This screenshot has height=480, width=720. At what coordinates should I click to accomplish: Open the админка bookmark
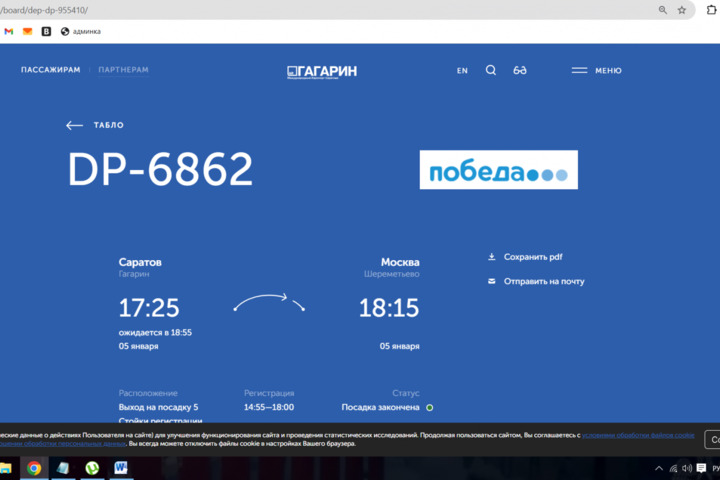80,31
